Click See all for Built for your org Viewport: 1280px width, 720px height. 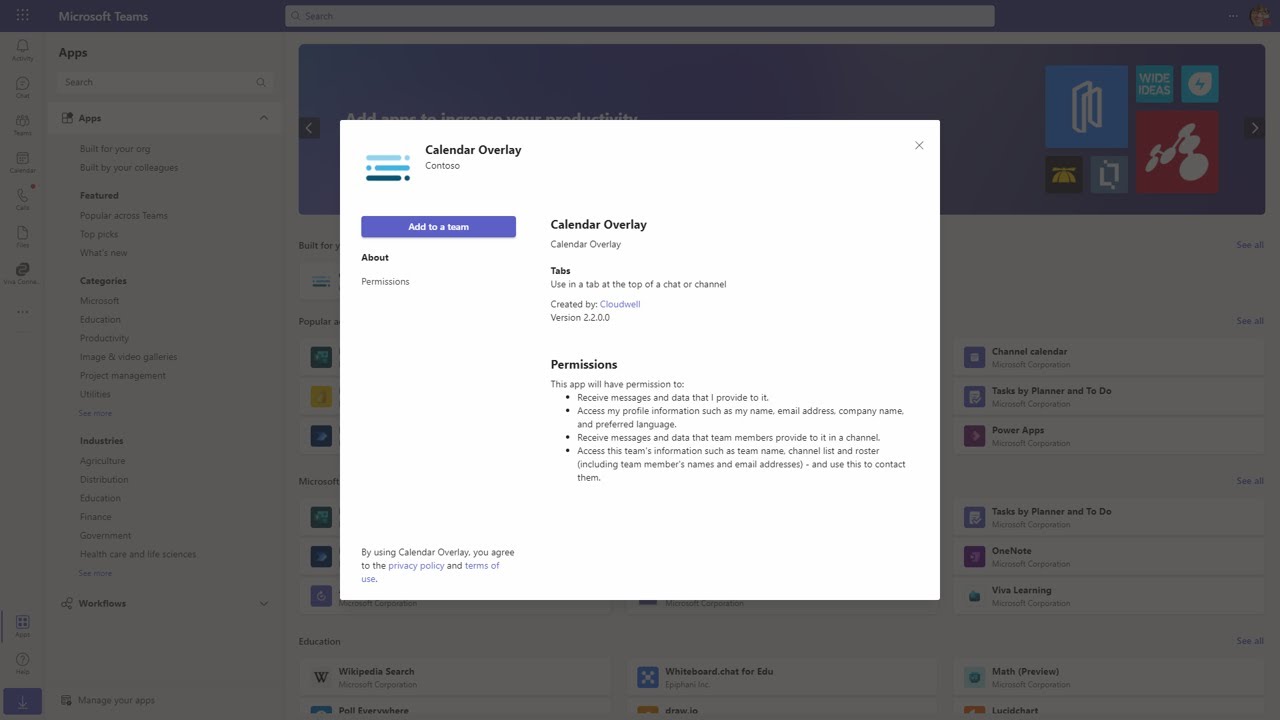(x=1250, y=245)
